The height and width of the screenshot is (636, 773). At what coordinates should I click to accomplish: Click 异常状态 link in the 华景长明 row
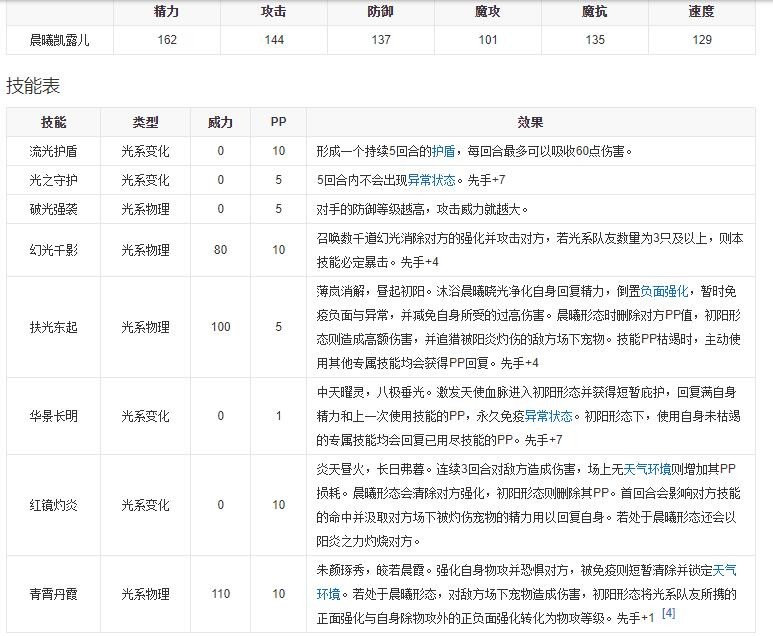[x=548, y=416]
